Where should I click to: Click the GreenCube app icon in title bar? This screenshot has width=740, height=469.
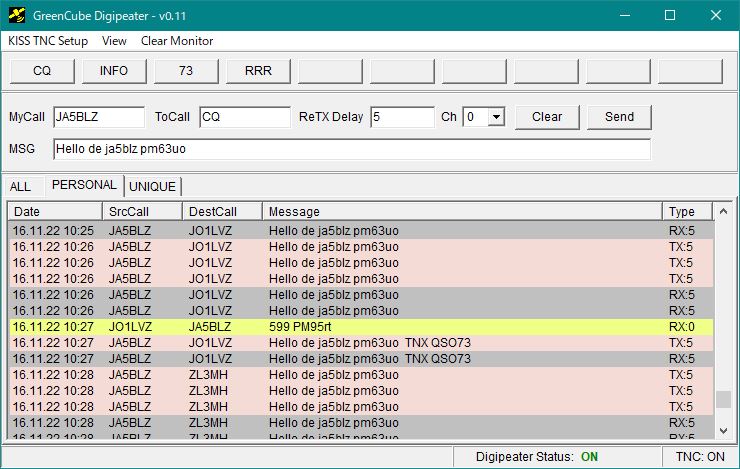tap(17, 16)
